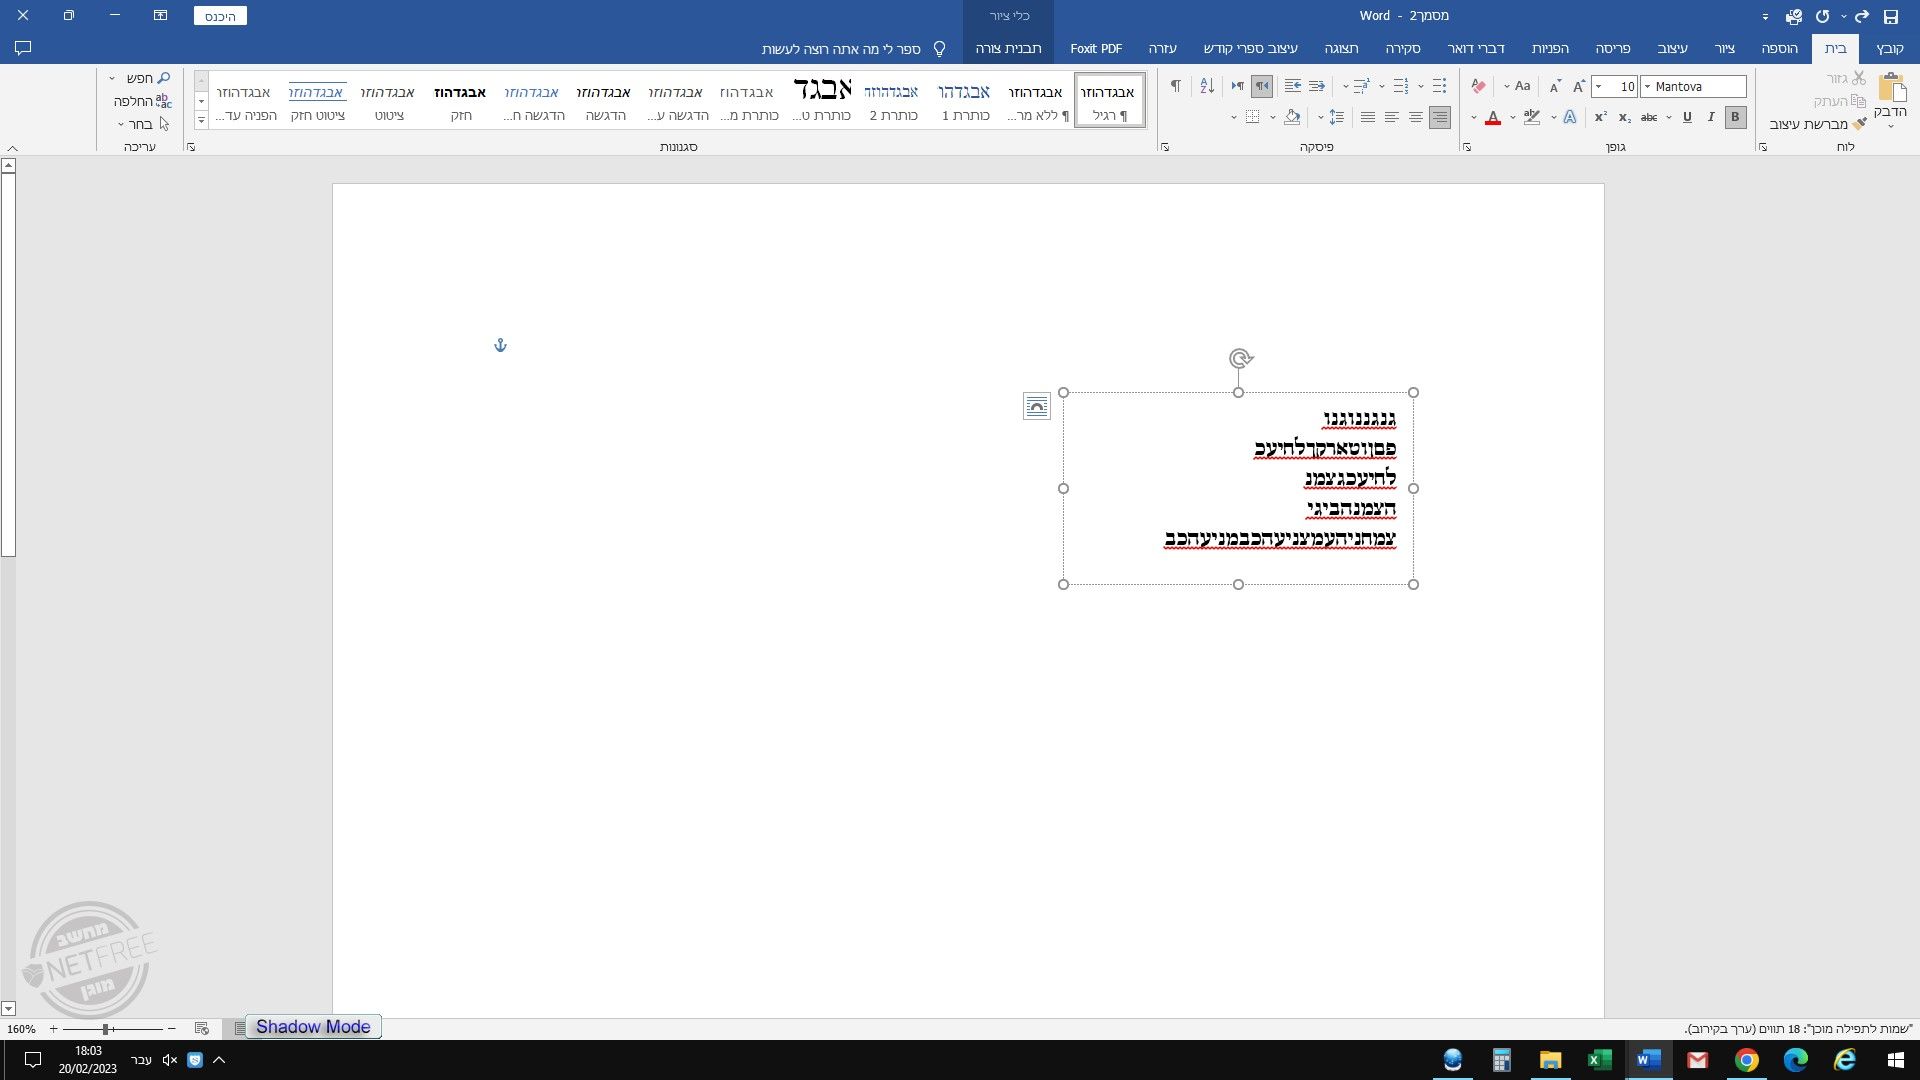Click the Save icon in title bar
The width and height of the screenshot is (1920, 1080).
click(x=1890, y=16)
